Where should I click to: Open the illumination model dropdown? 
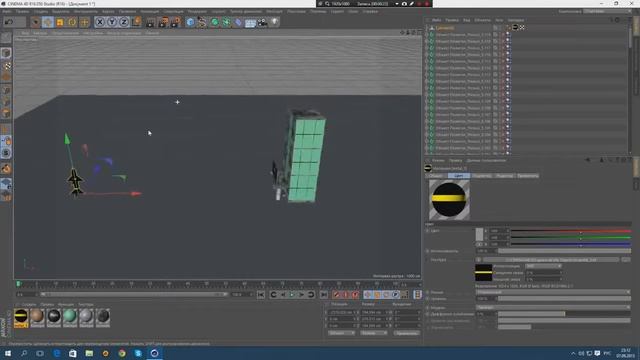553,307
